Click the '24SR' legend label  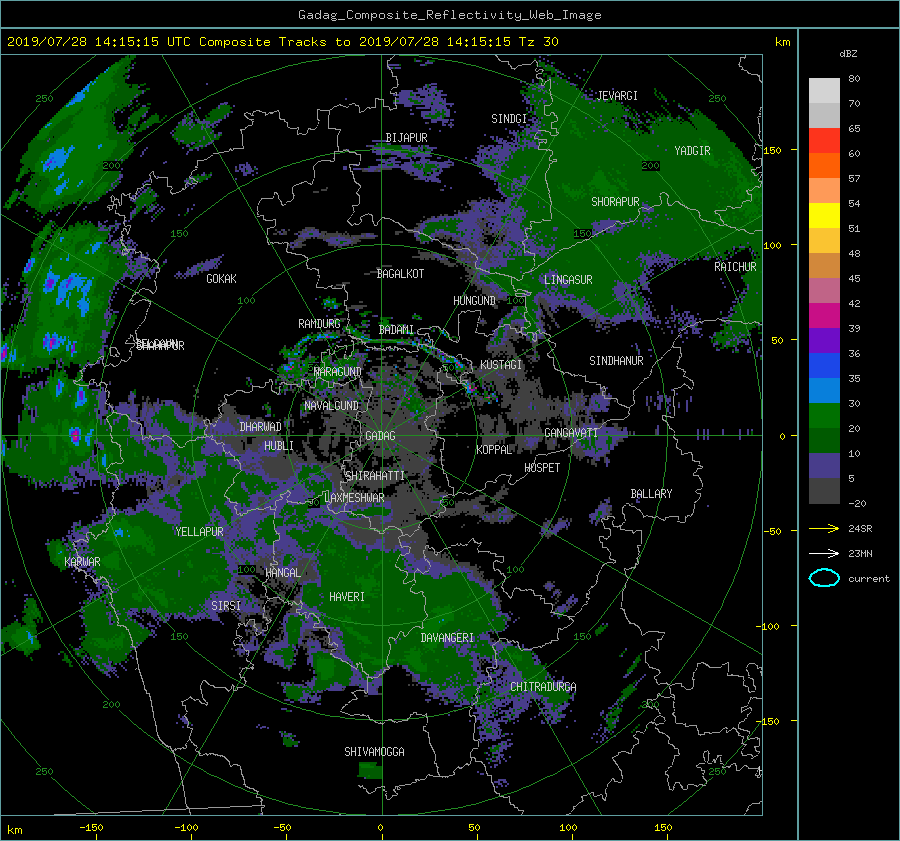click(x=860, y=529)
